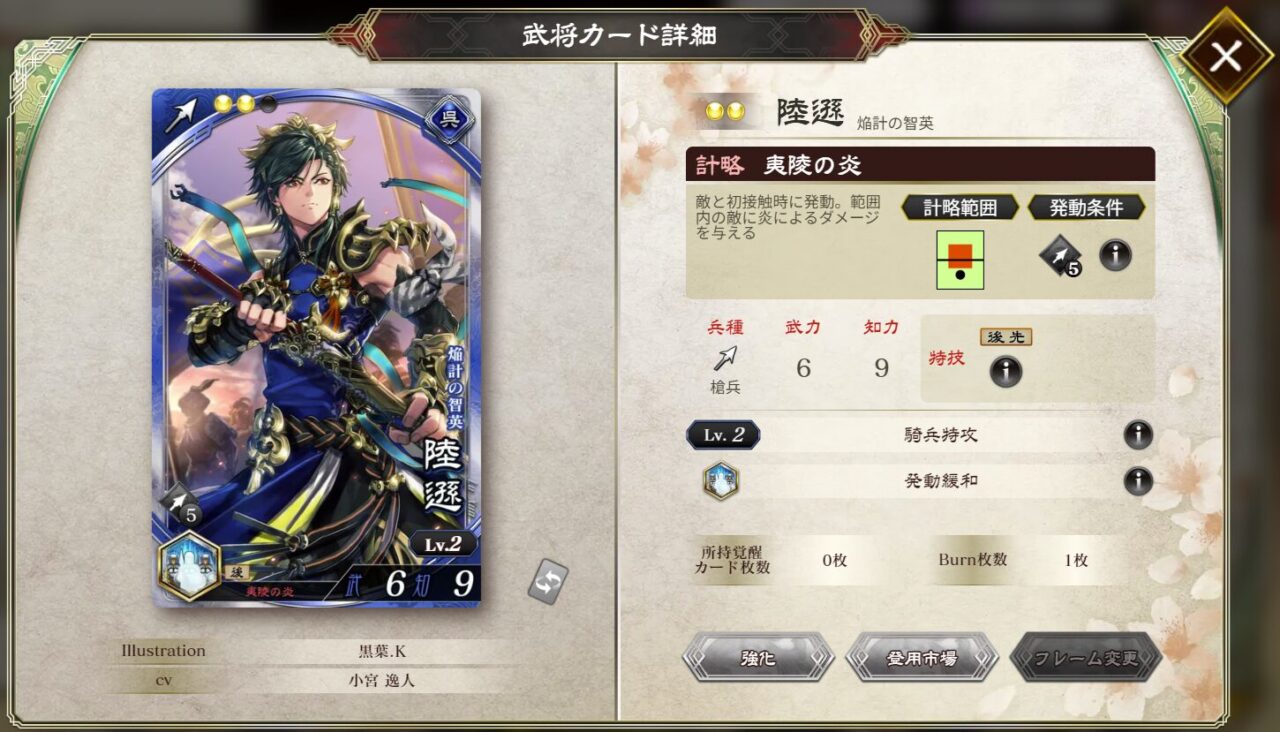Click the 呉 faction emblem on card

click(449, 117)
